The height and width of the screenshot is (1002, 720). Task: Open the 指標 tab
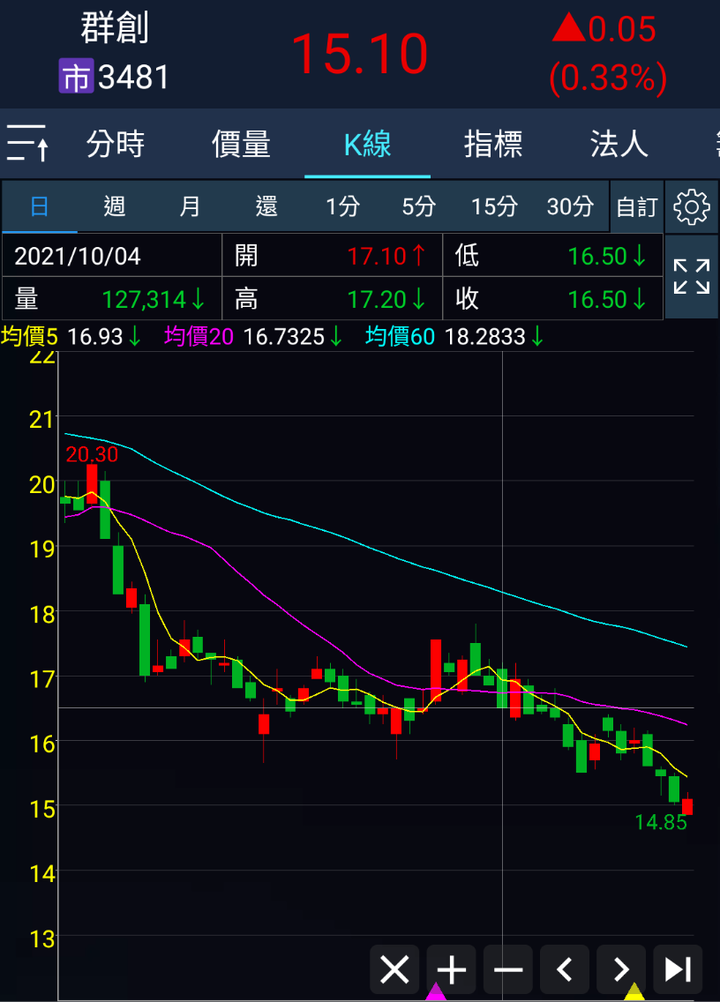point(493,144)
